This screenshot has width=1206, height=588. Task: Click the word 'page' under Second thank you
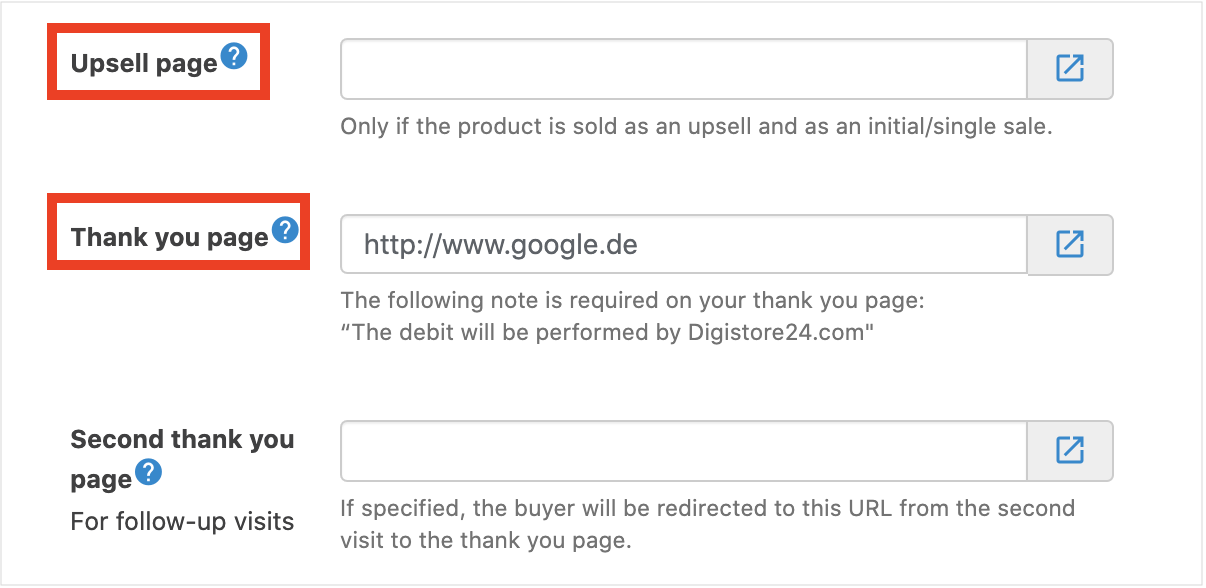point(101,480)
